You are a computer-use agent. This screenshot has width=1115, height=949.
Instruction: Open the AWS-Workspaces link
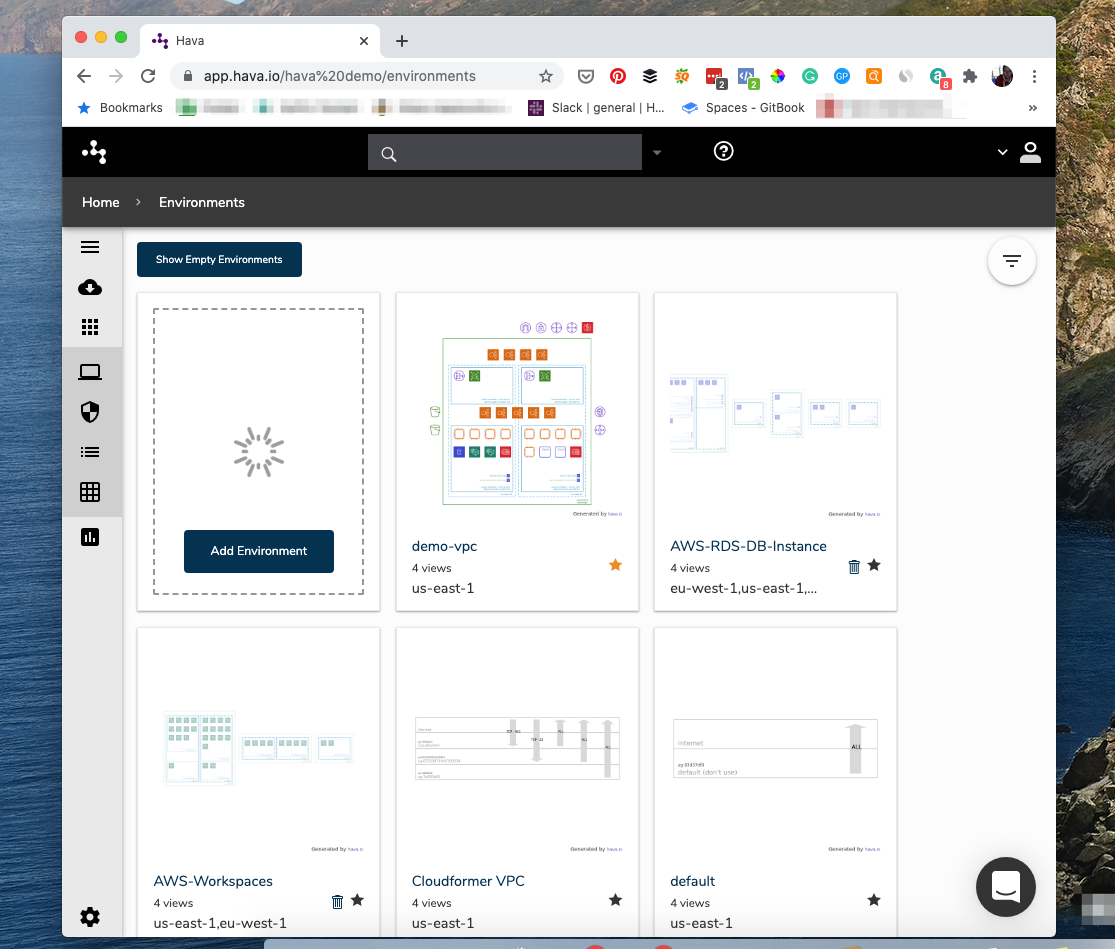coord(213,881)
